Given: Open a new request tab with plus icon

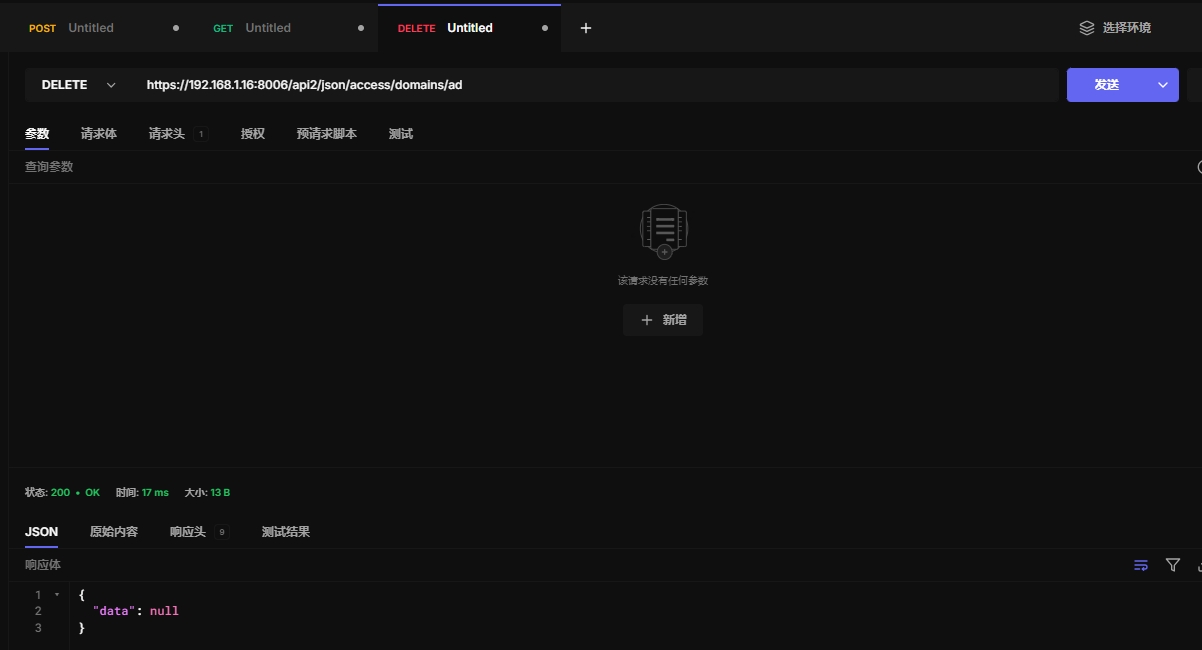Looking at the screenshot, I should [586, 28].
